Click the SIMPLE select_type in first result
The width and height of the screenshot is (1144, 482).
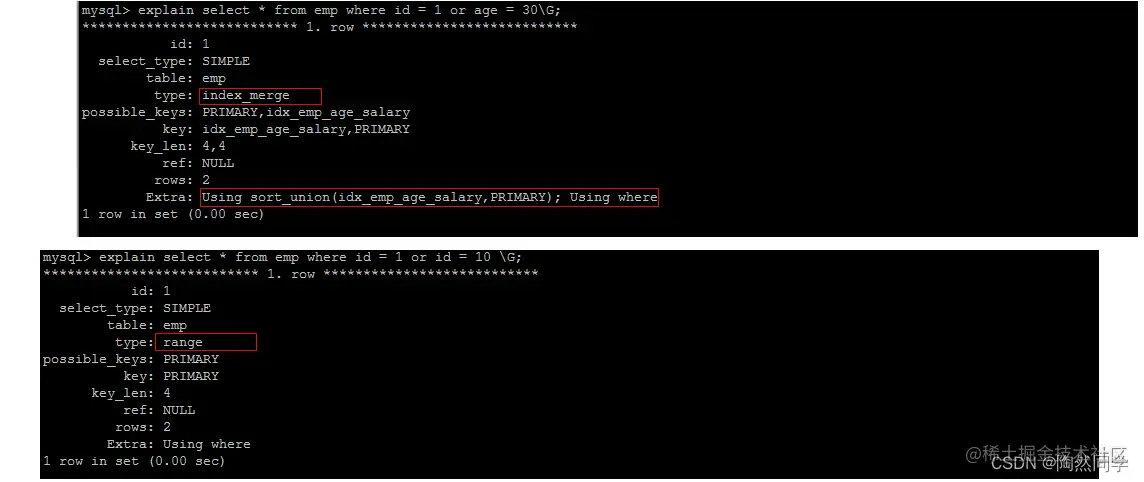click(225, 62)
